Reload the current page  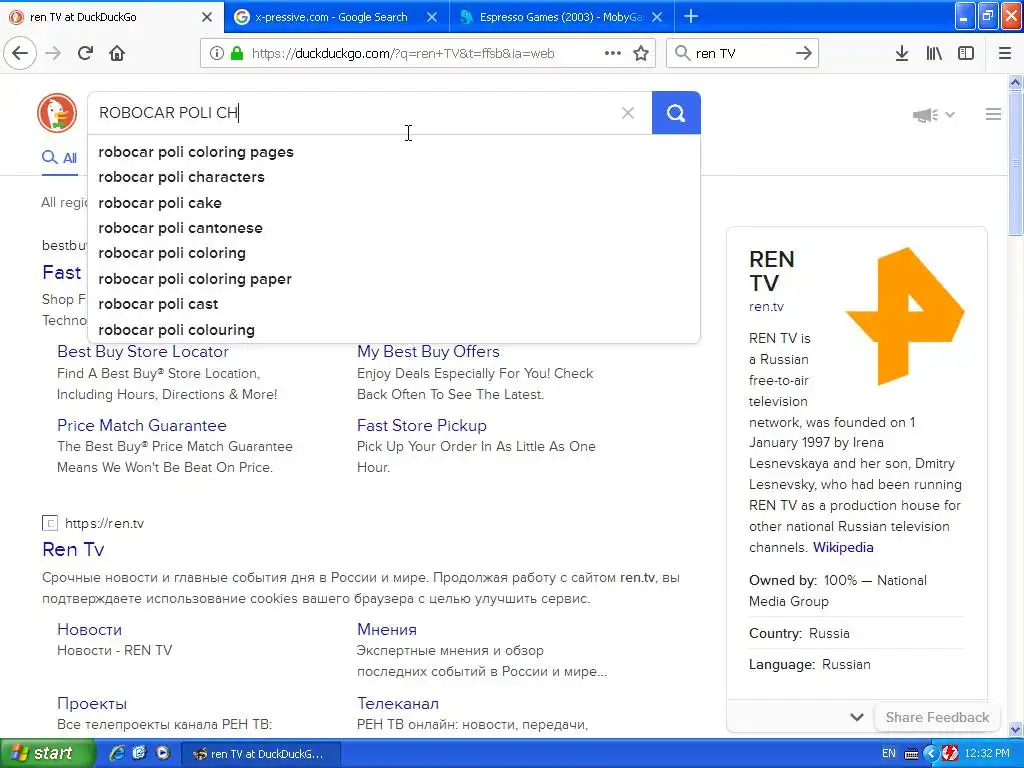(x=85, y=53)
